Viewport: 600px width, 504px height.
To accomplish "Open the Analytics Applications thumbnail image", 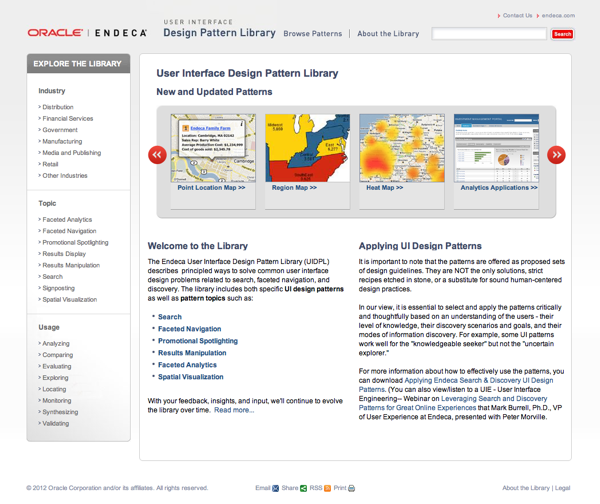I will 496,148.
